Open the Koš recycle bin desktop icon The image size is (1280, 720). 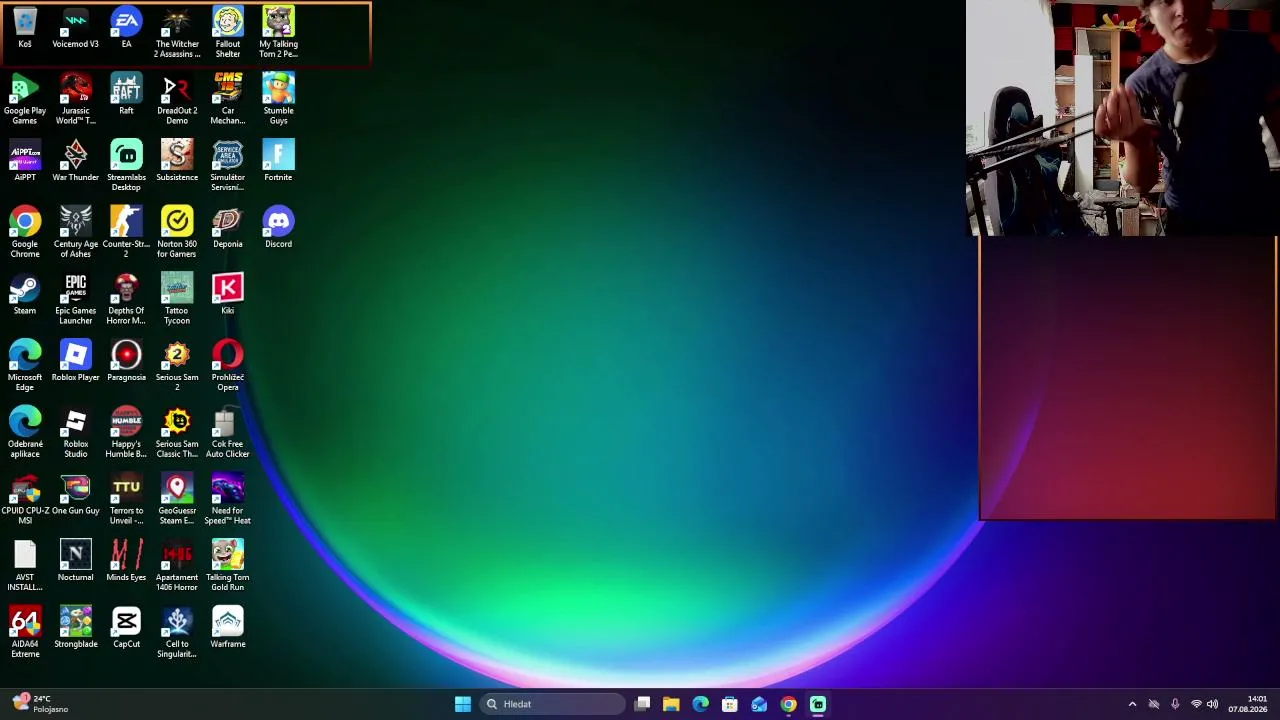coord(25,28)
